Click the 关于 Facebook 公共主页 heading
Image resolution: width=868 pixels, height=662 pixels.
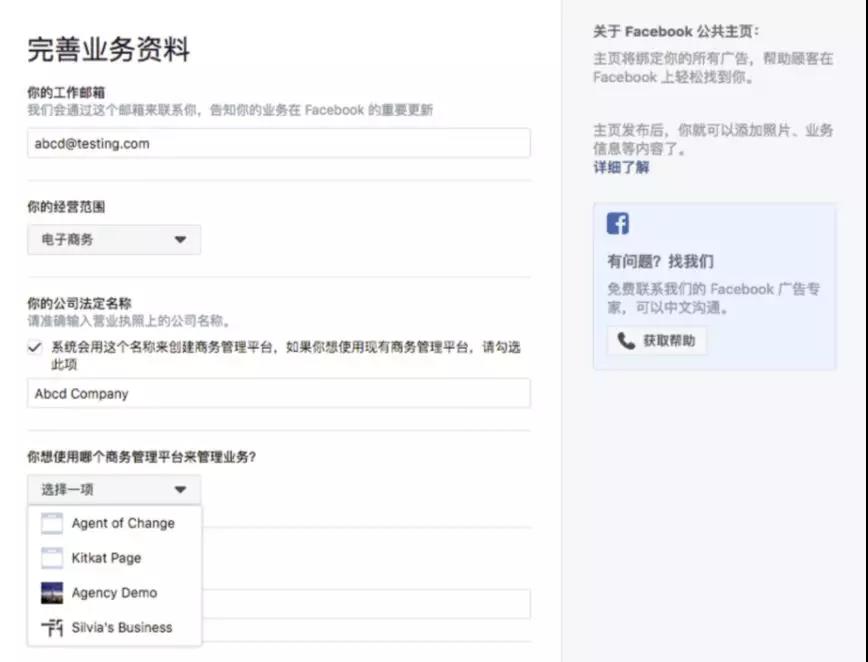pyautogui.click(x=676, y=32)
